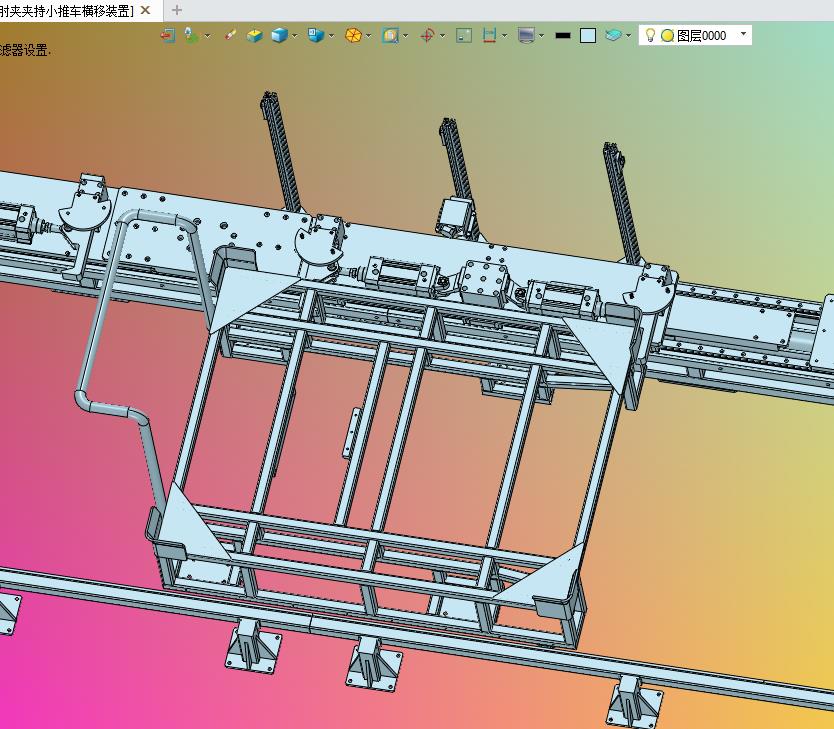Open the dropdown next to filter selection icon

click(x=207, y=36)
